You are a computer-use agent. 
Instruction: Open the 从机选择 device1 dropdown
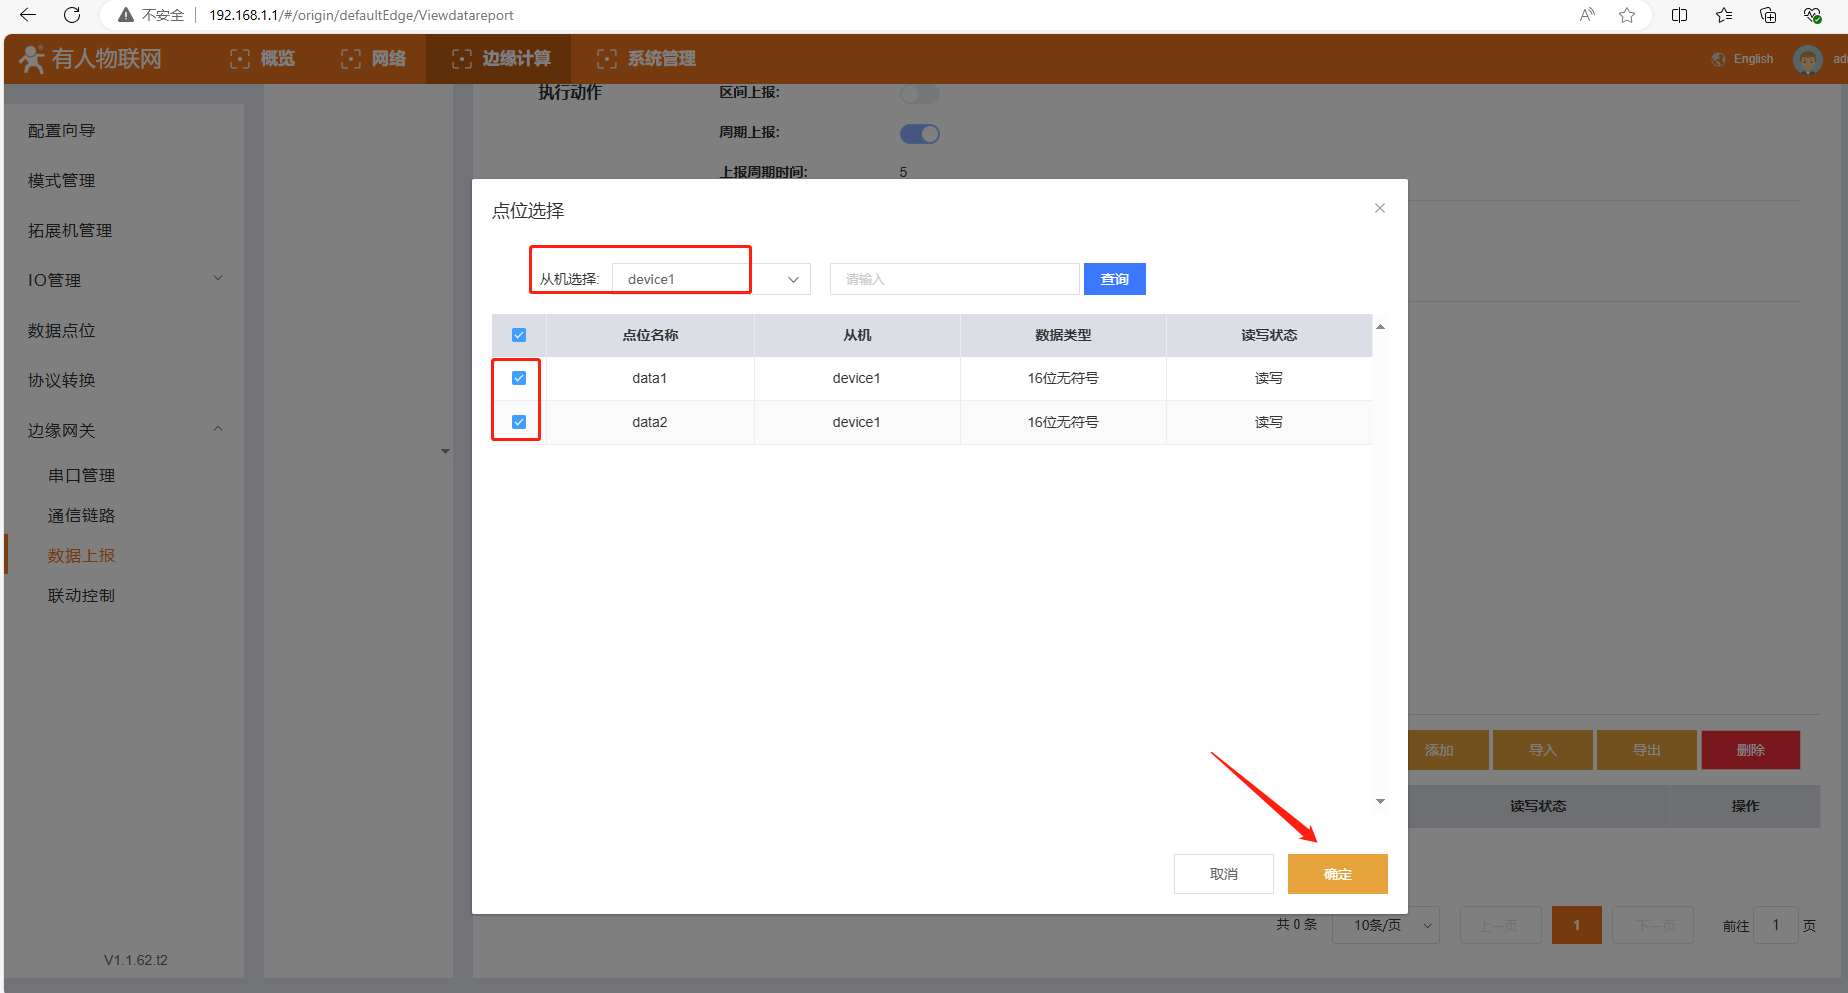click(x=710, y=279)
